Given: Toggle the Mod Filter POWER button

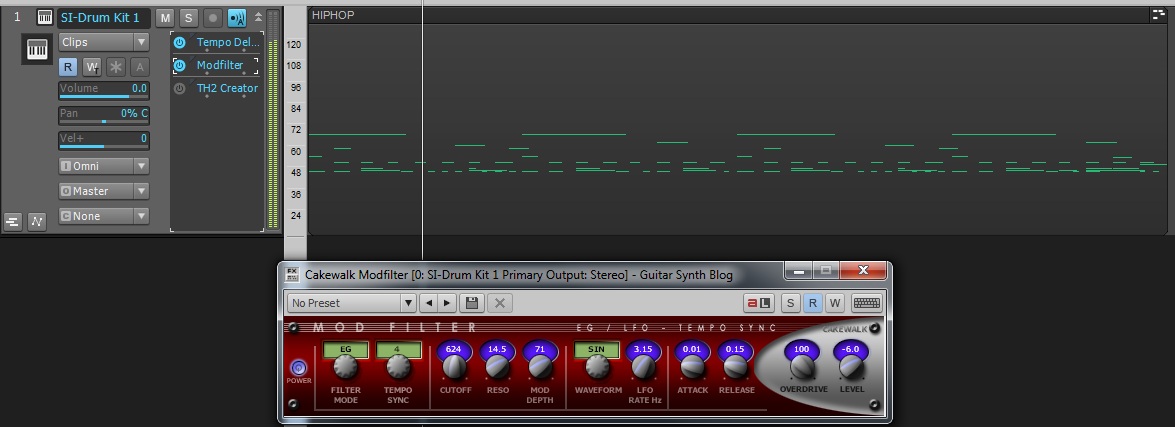Looking at the screenshot, I should coord(298,368).
